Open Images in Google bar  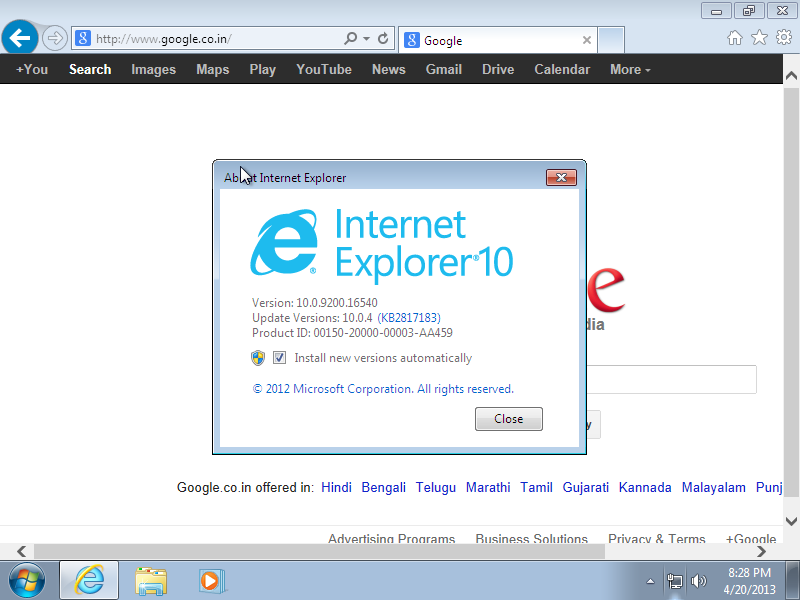pyautogui.click(x=153, y=69)
